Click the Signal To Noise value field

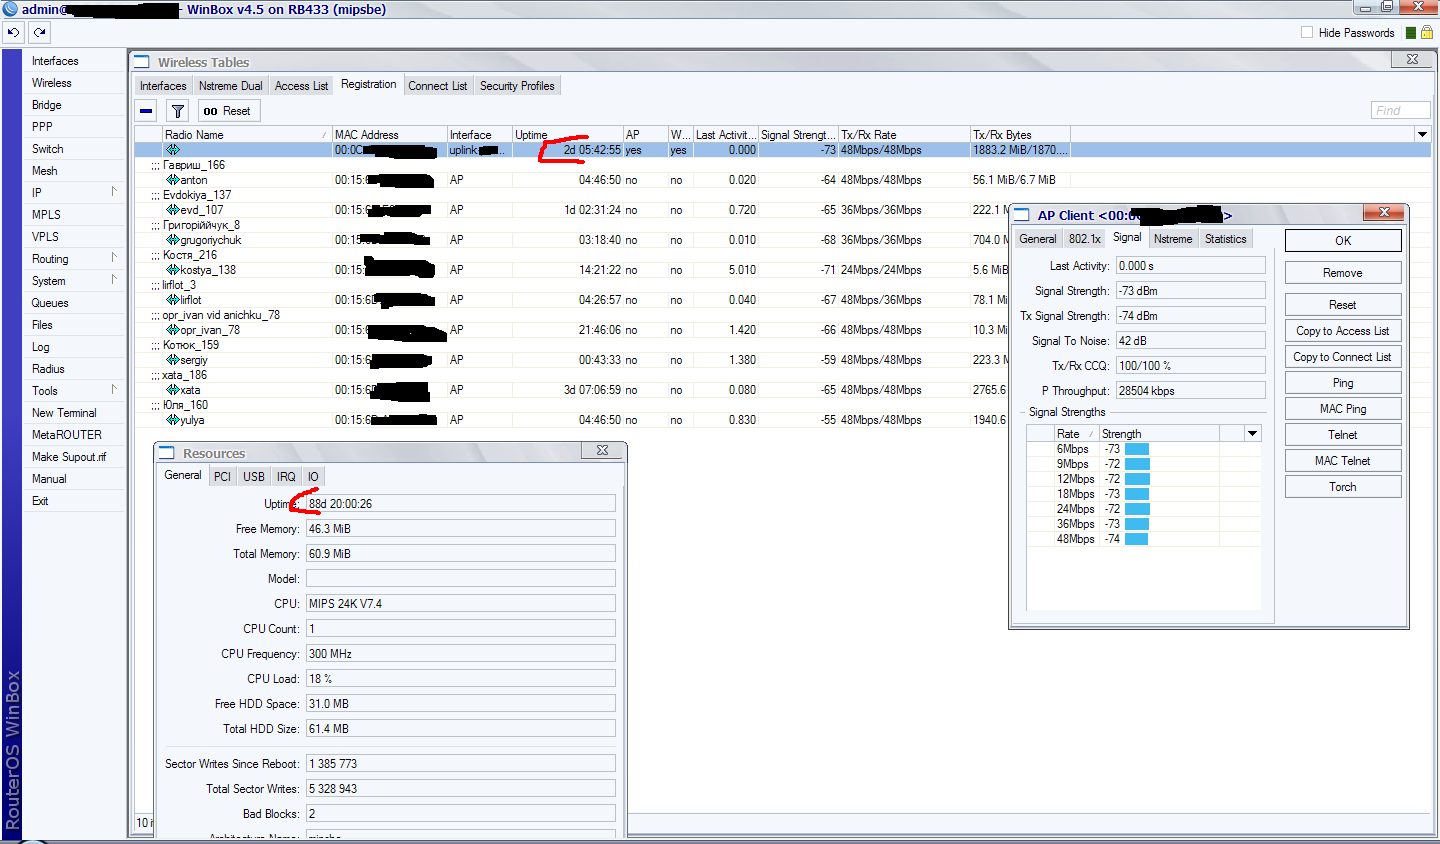coord(1190,341)
